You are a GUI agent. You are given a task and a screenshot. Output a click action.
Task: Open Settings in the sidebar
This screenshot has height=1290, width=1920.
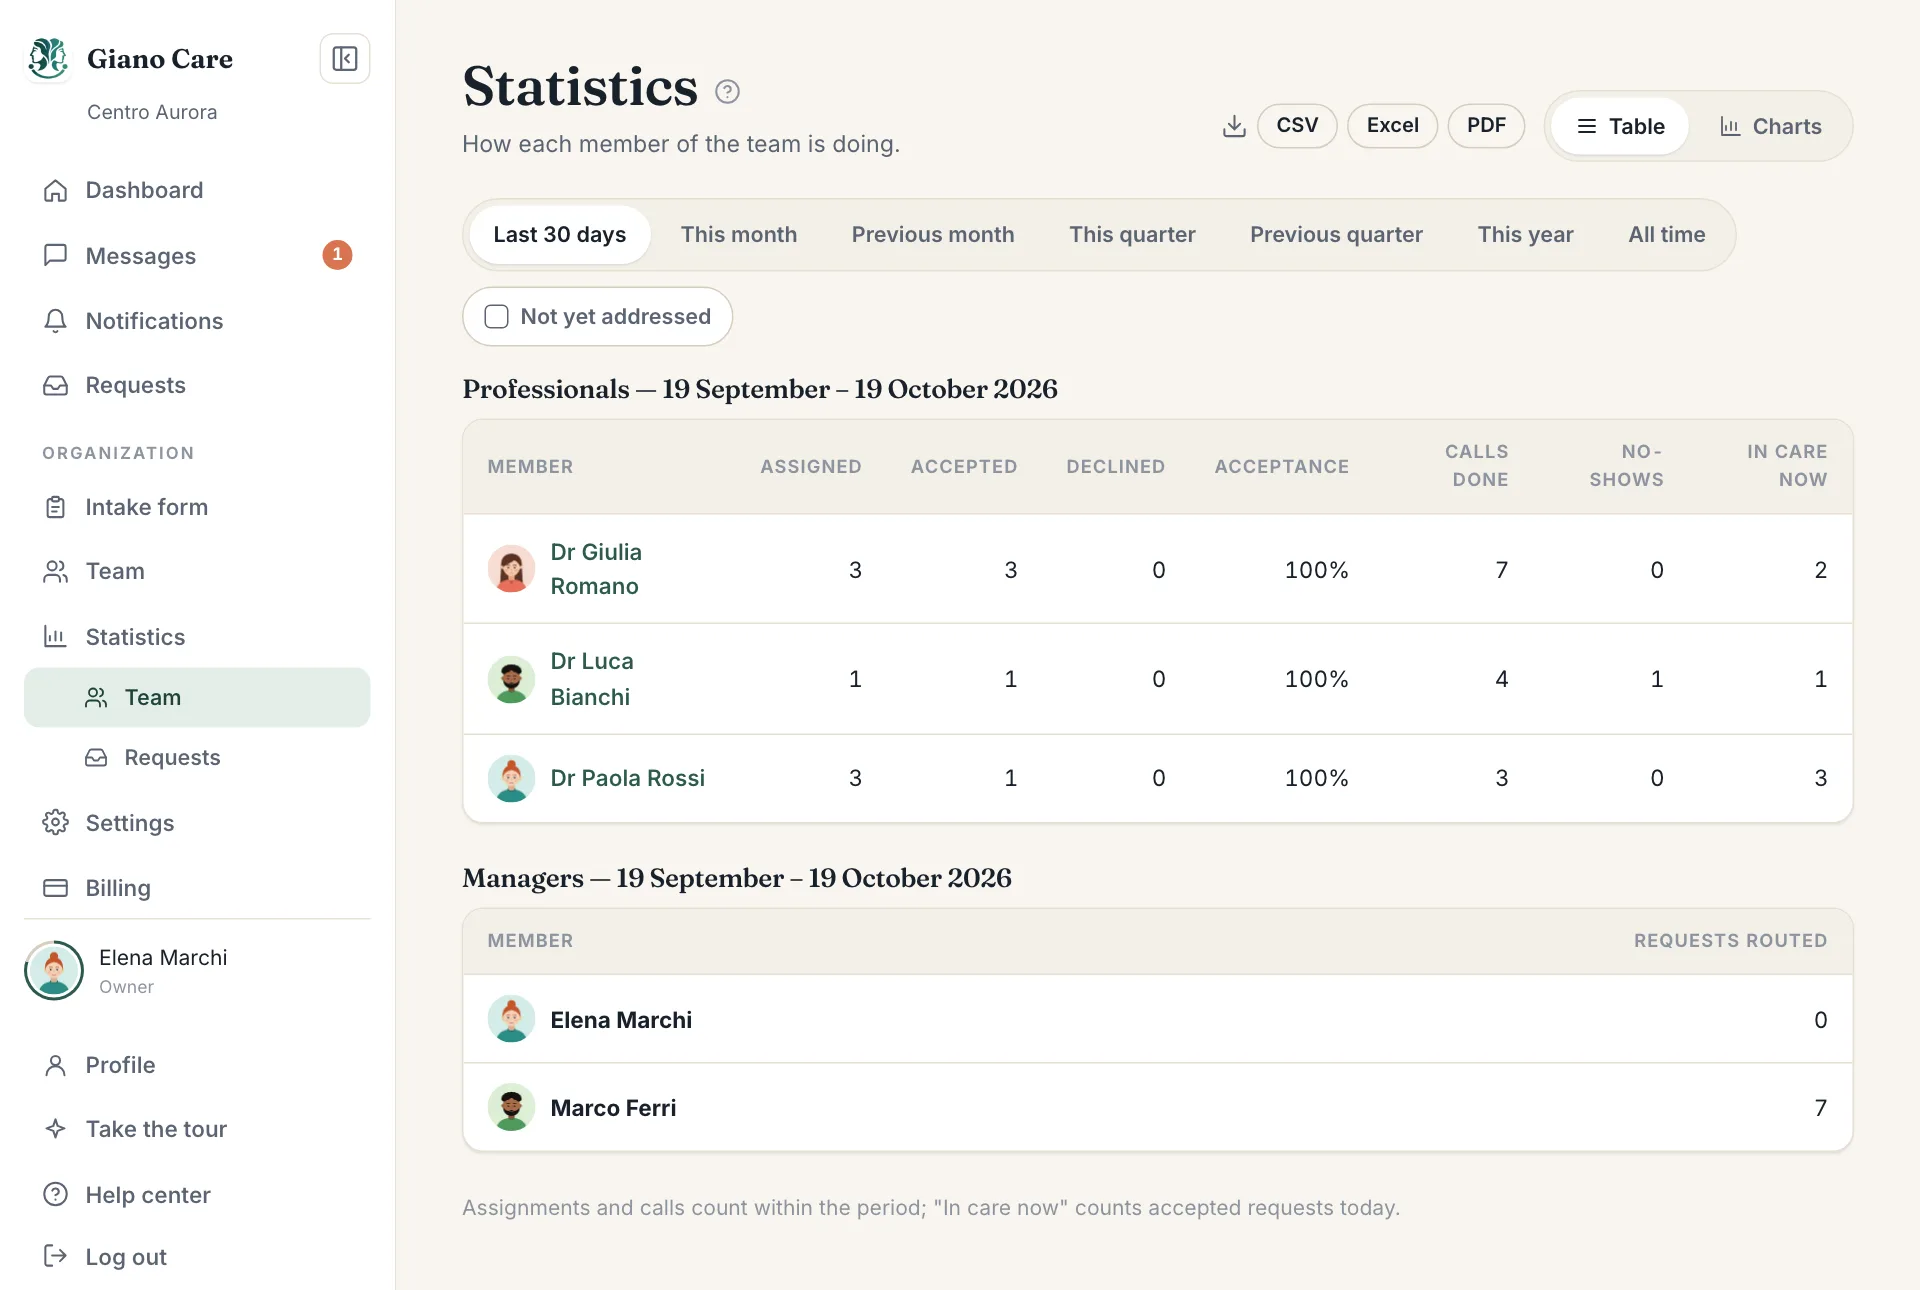[x=197, y=823]
